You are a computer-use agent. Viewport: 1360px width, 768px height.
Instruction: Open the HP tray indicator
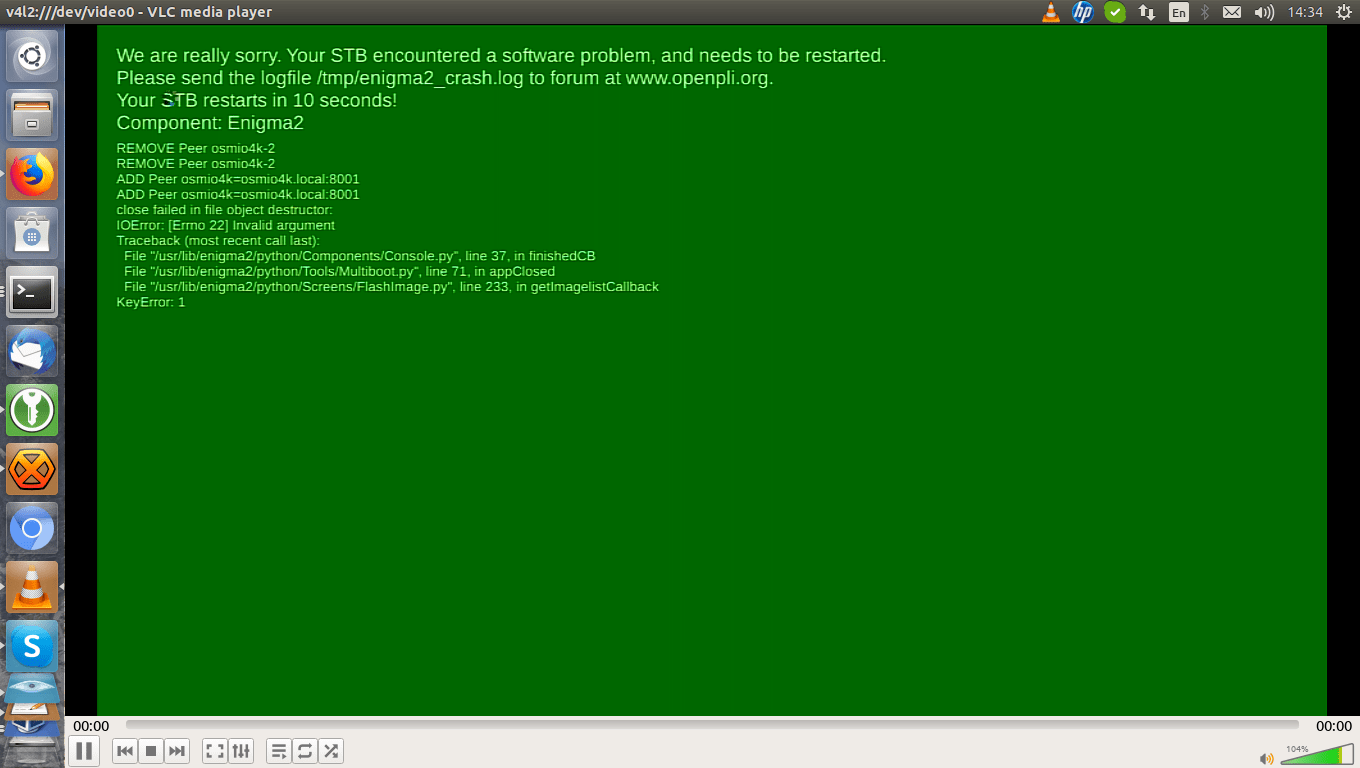pyautogui.click(x=1082, y=12)
